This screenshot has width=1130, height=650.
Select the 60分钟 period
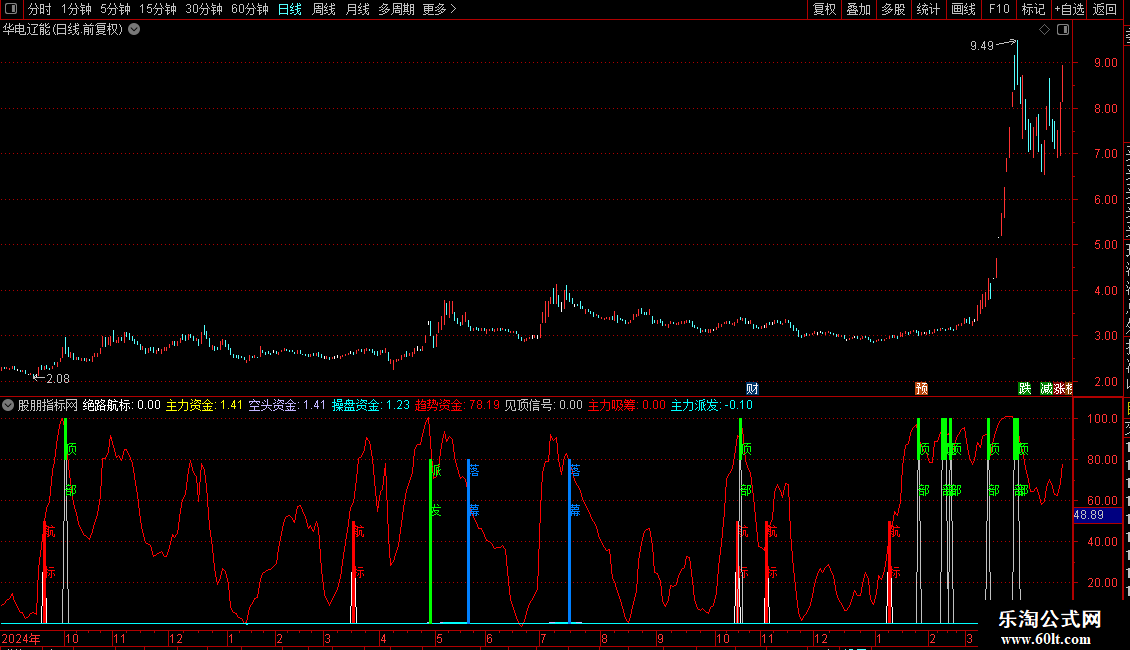tap(249, 9)
